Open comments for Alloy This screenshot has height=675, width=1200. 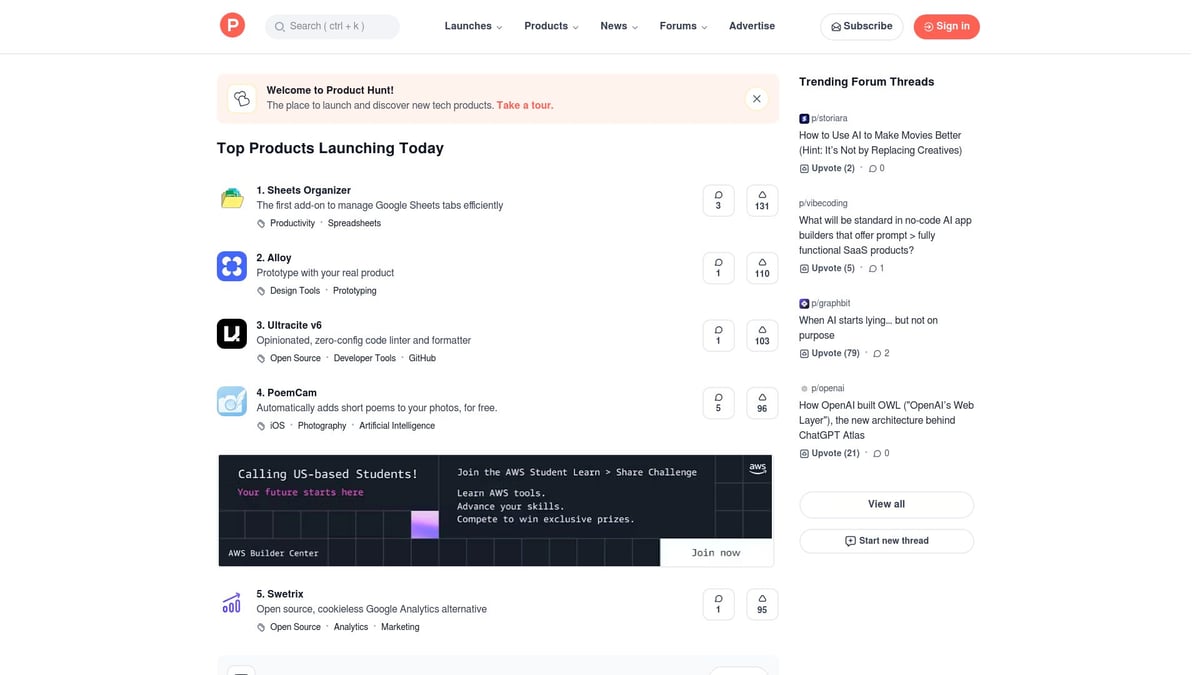[718, 268]
